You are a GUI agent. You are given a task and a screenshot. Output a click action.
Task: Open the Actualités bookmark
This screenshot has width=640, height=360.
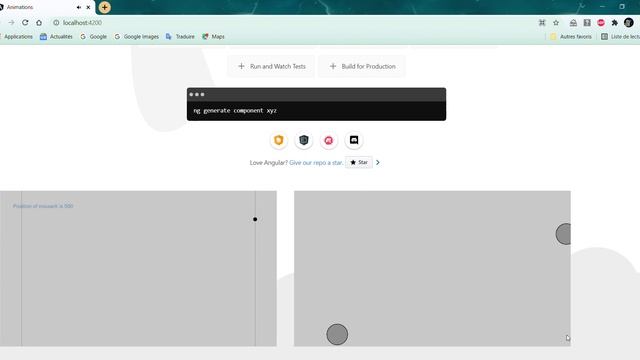(x=56, y=37)
